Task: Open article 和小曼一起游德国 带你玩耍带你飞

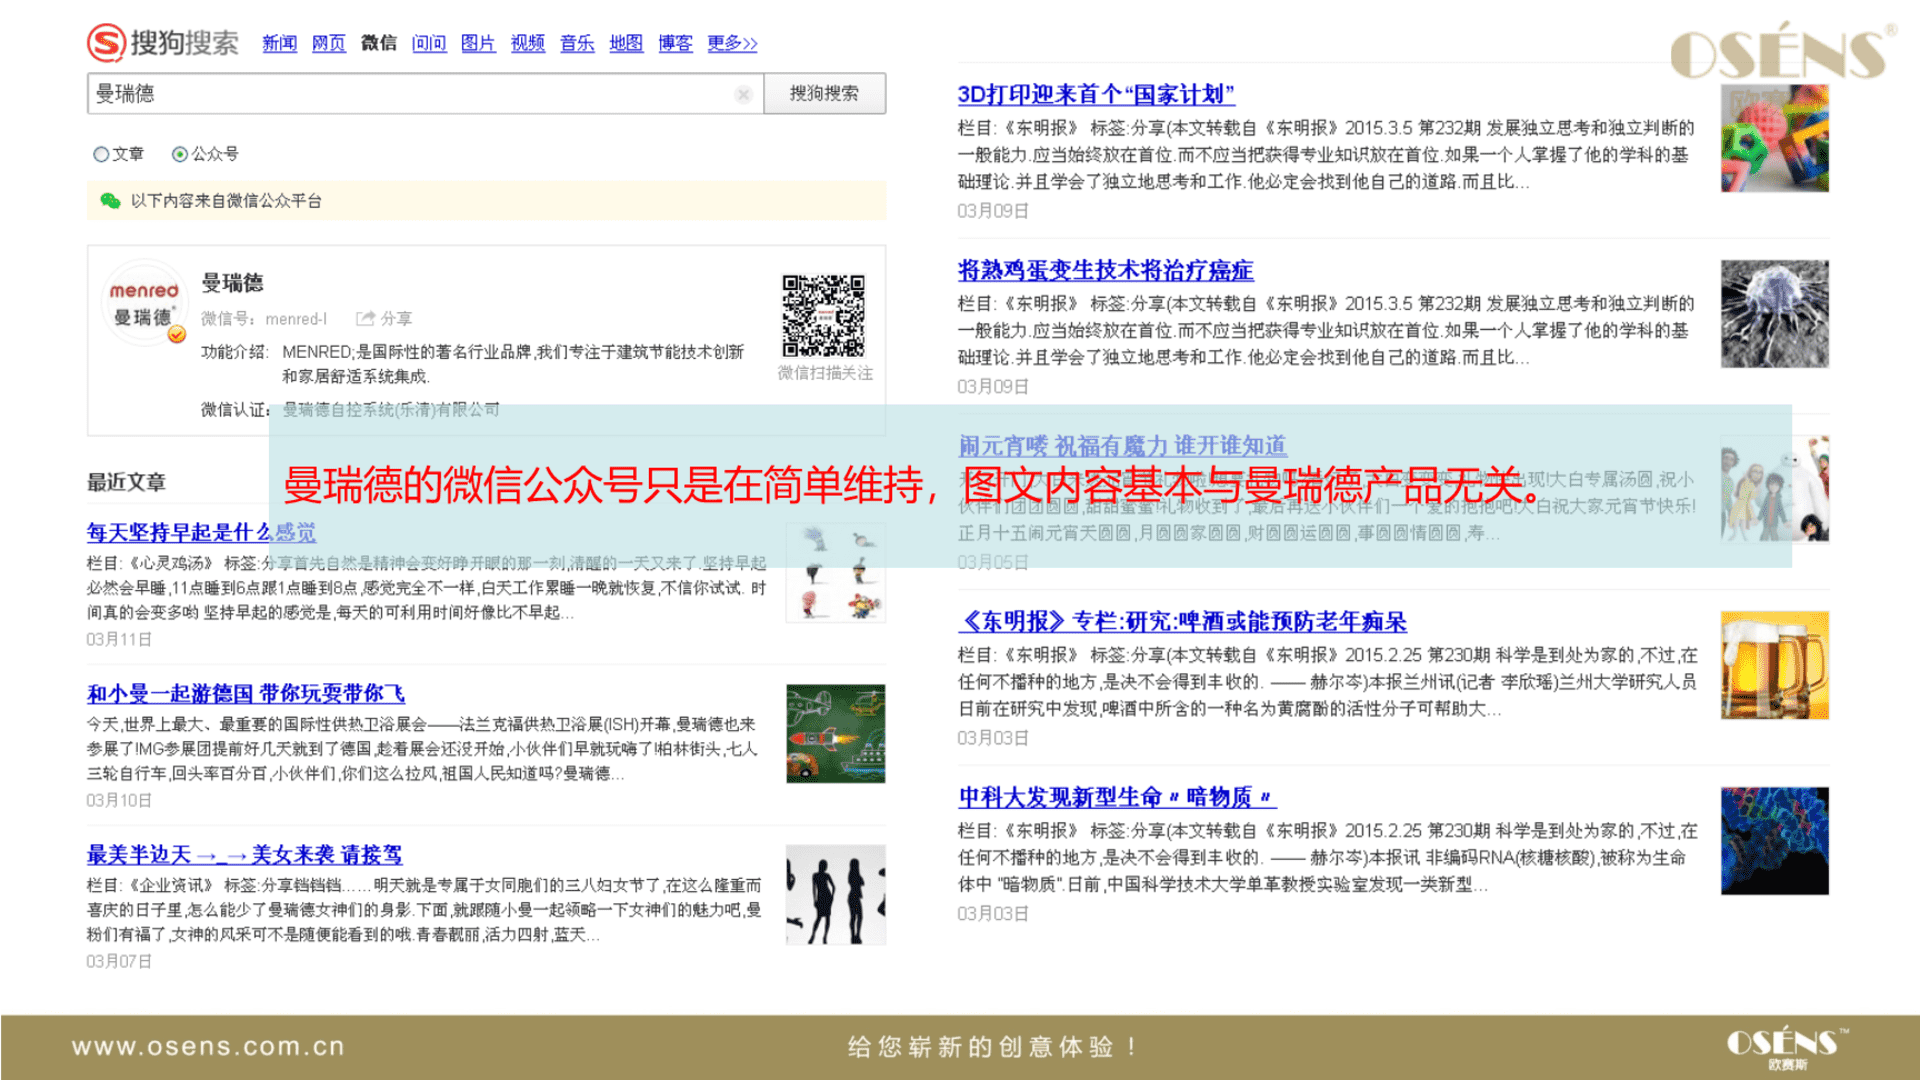Action: click(x=246, y=693)
